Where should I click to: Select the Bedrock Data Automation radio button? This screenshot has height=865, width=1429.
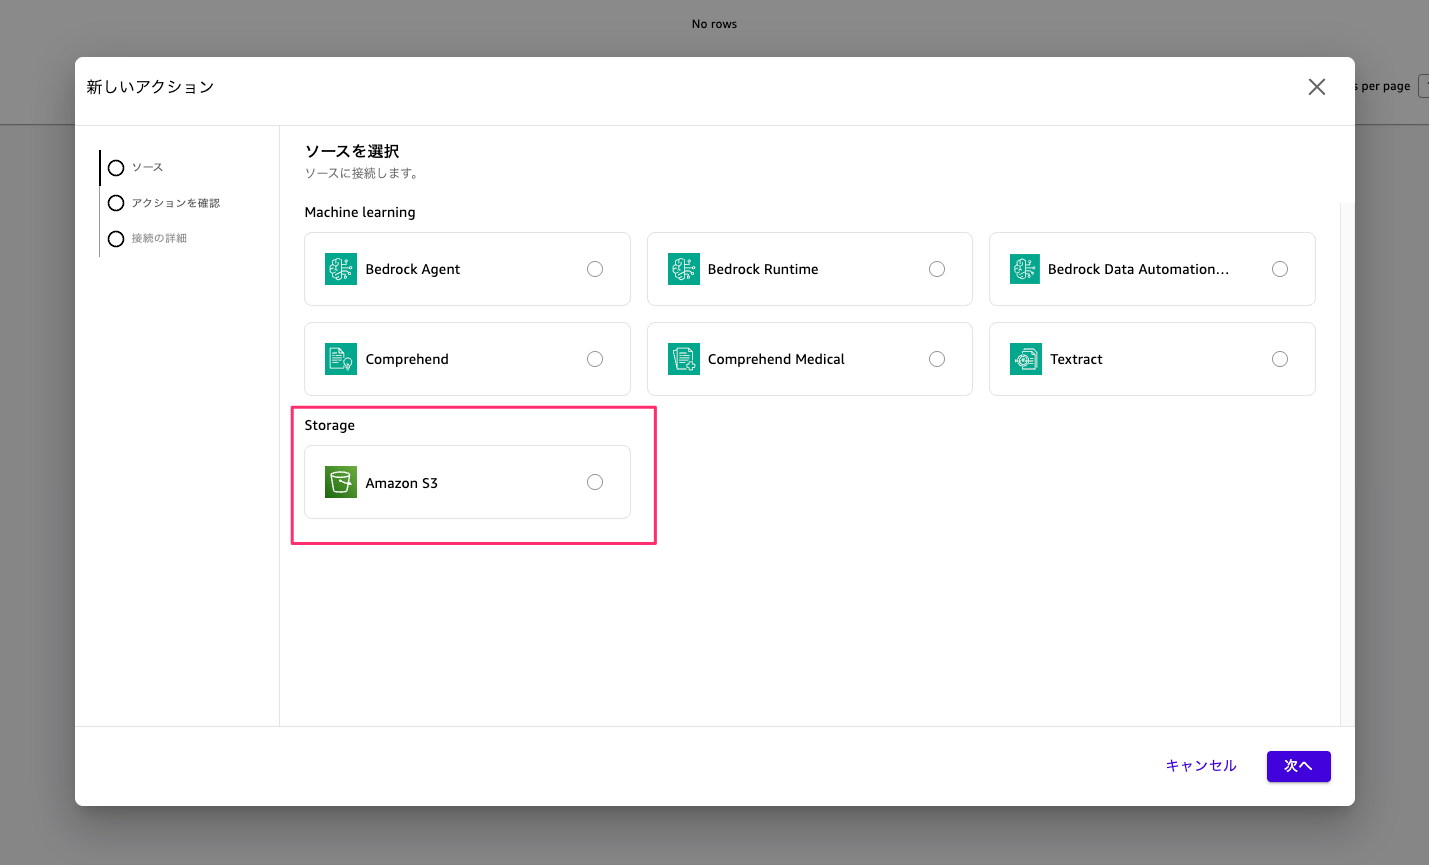tap(1280, 269)
